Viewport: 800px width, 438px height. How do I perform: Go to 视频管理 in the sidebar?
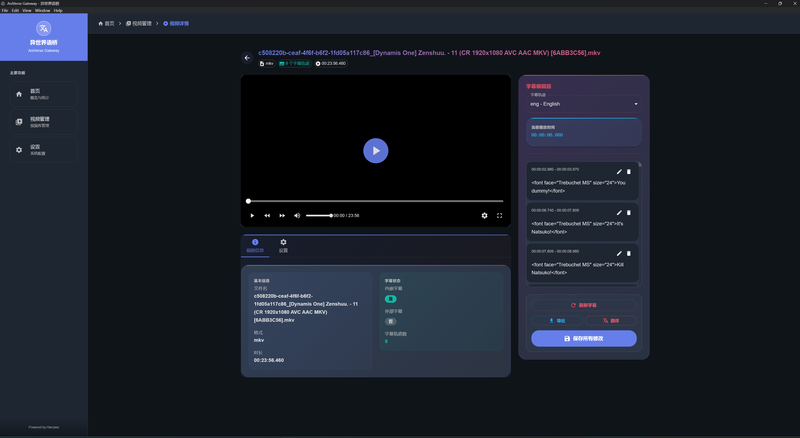coord(43,121)
